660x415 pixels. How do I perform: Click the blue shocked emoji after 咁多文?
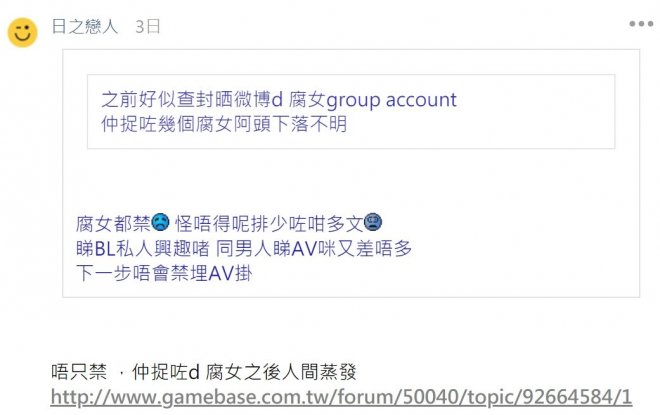point(373,222)
